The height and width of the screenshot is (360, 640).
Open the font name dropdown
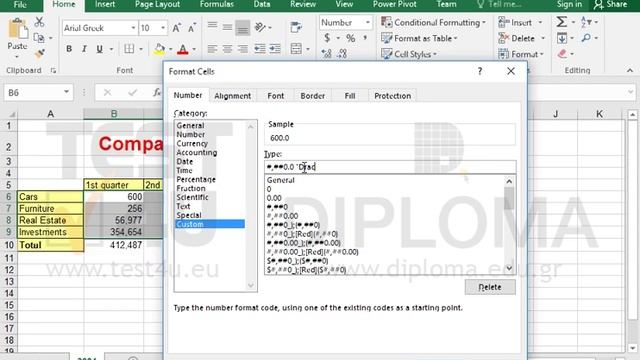pos(133,28)
